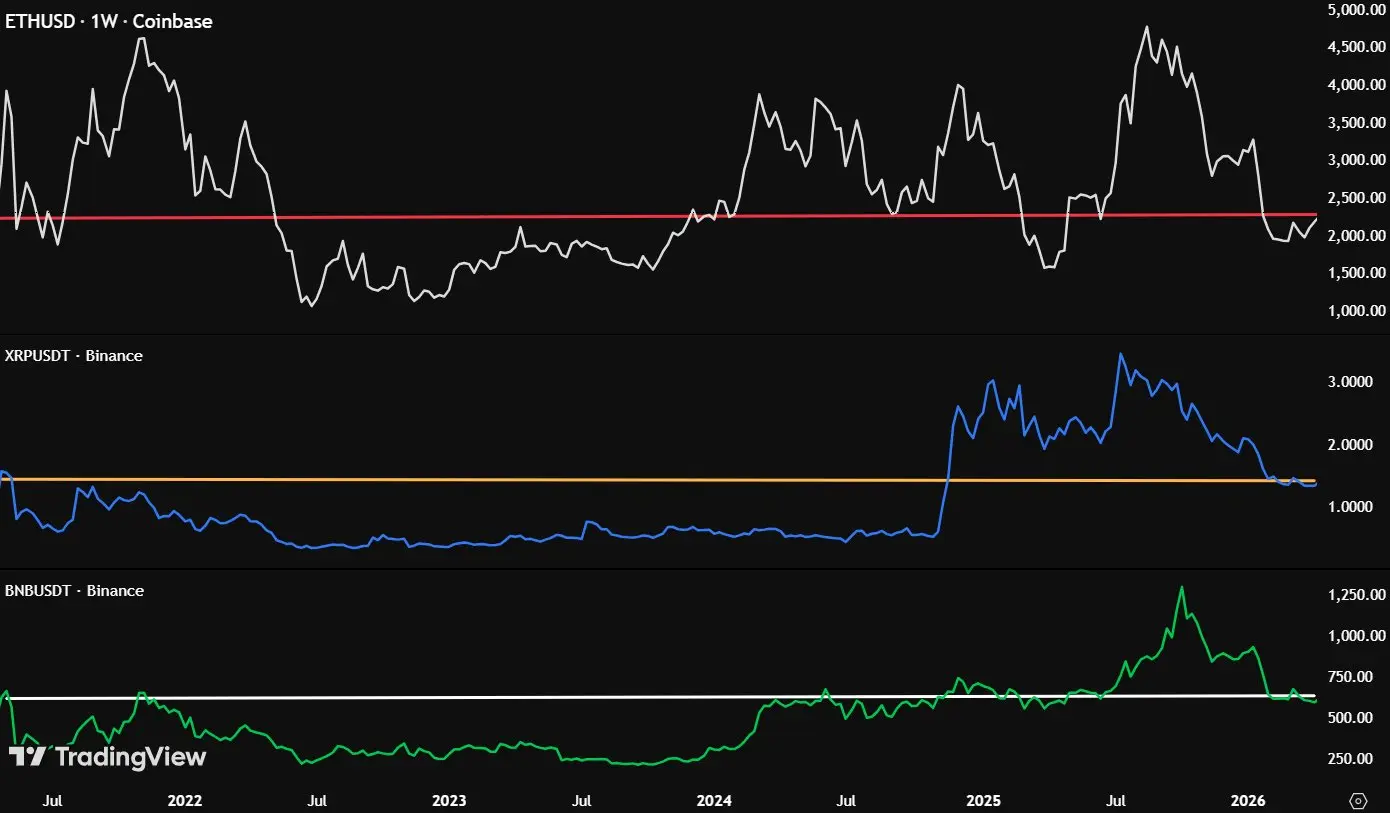Click the 2022 label on the time axis
1390x813 pixels.
(x=185, y=801)
